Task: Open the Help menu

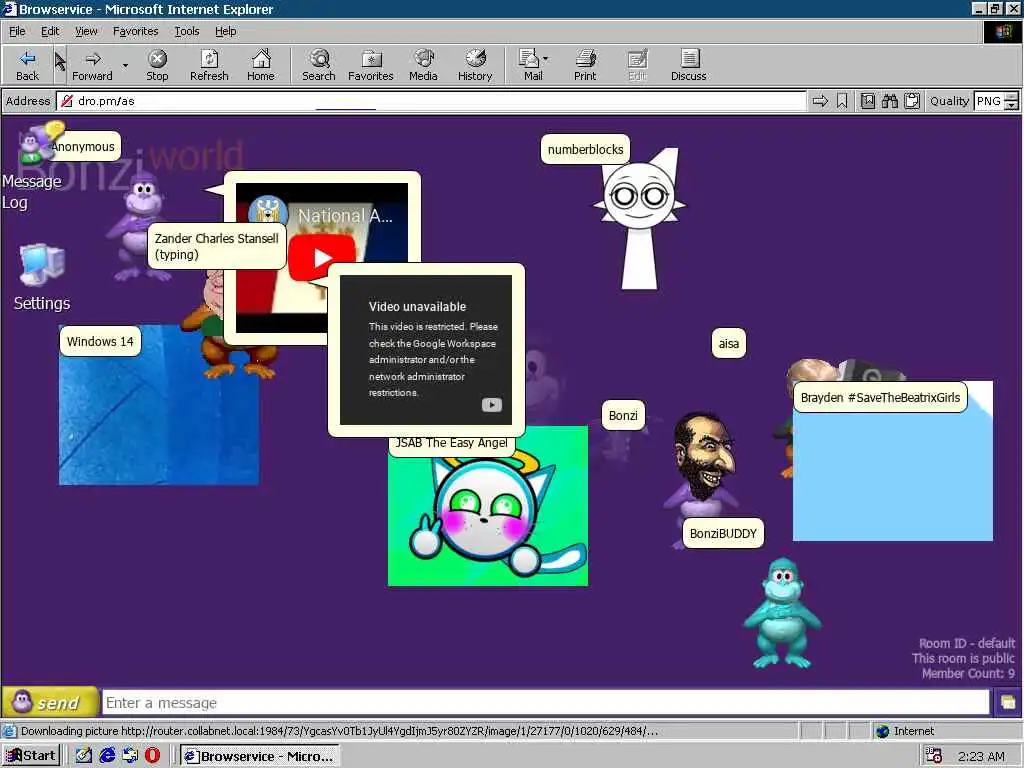Action: click(225, 31)
